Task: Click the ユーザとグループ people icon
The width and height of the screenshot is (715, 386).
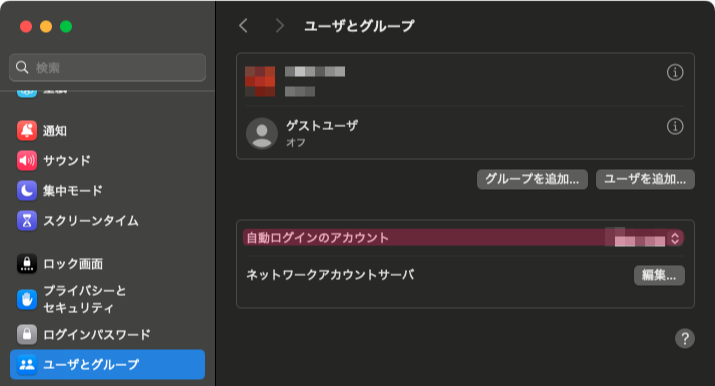Action: pyautogui.click(x=27, y=365)
